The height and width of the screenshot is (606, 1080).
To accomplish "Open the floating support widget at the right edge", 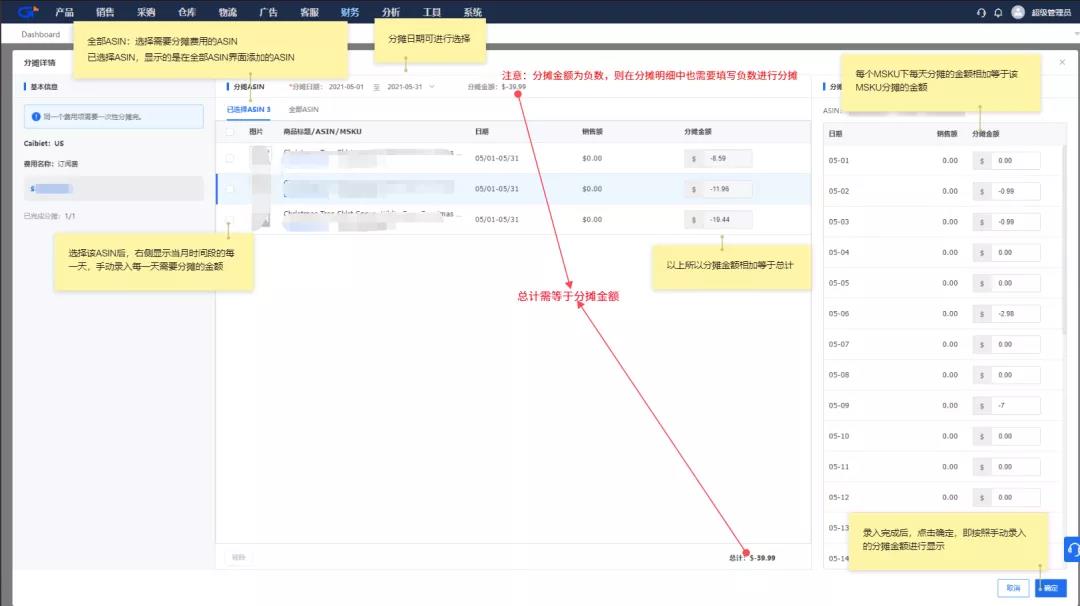I will click(1072, 550).
